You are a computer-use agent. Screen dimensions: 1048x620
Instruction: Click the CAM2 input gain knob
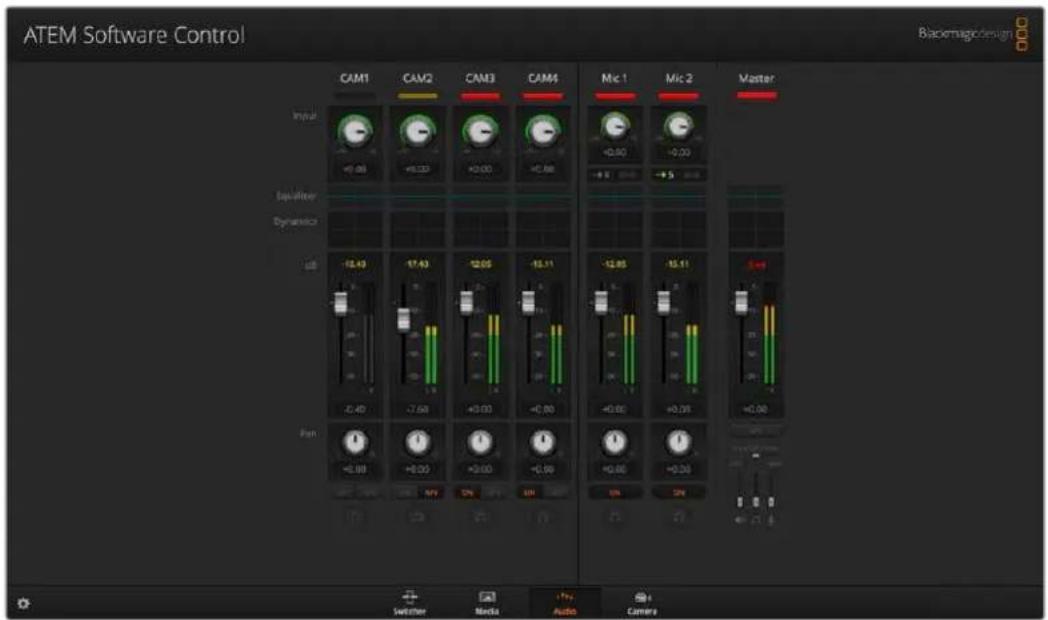pyautogui.click(x=417, y=131)
